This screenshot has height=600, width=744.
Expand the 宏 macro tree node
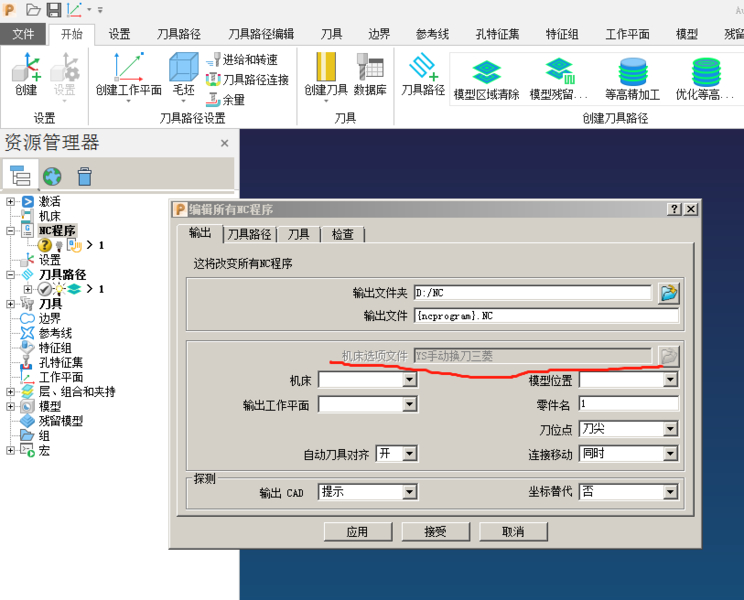point(10,450)
